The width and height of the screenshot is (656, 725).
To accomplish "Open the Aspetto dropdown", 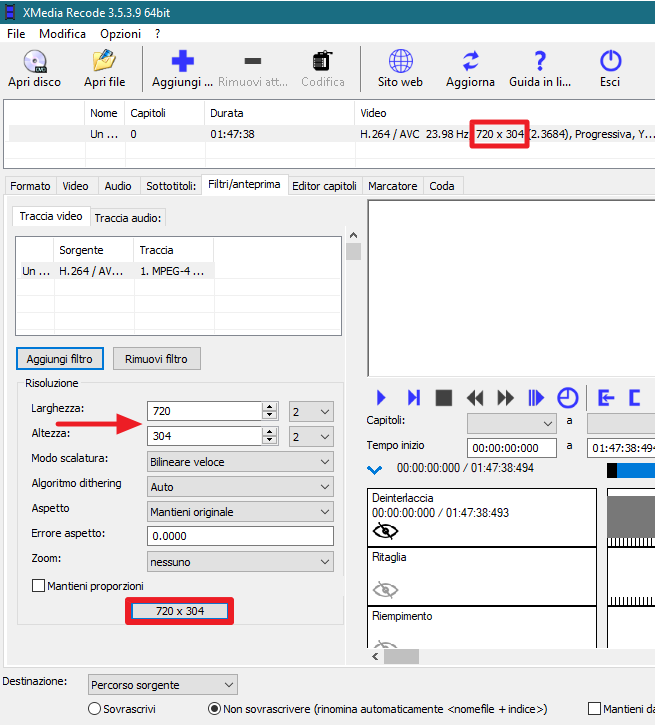I will click(240, 511).
